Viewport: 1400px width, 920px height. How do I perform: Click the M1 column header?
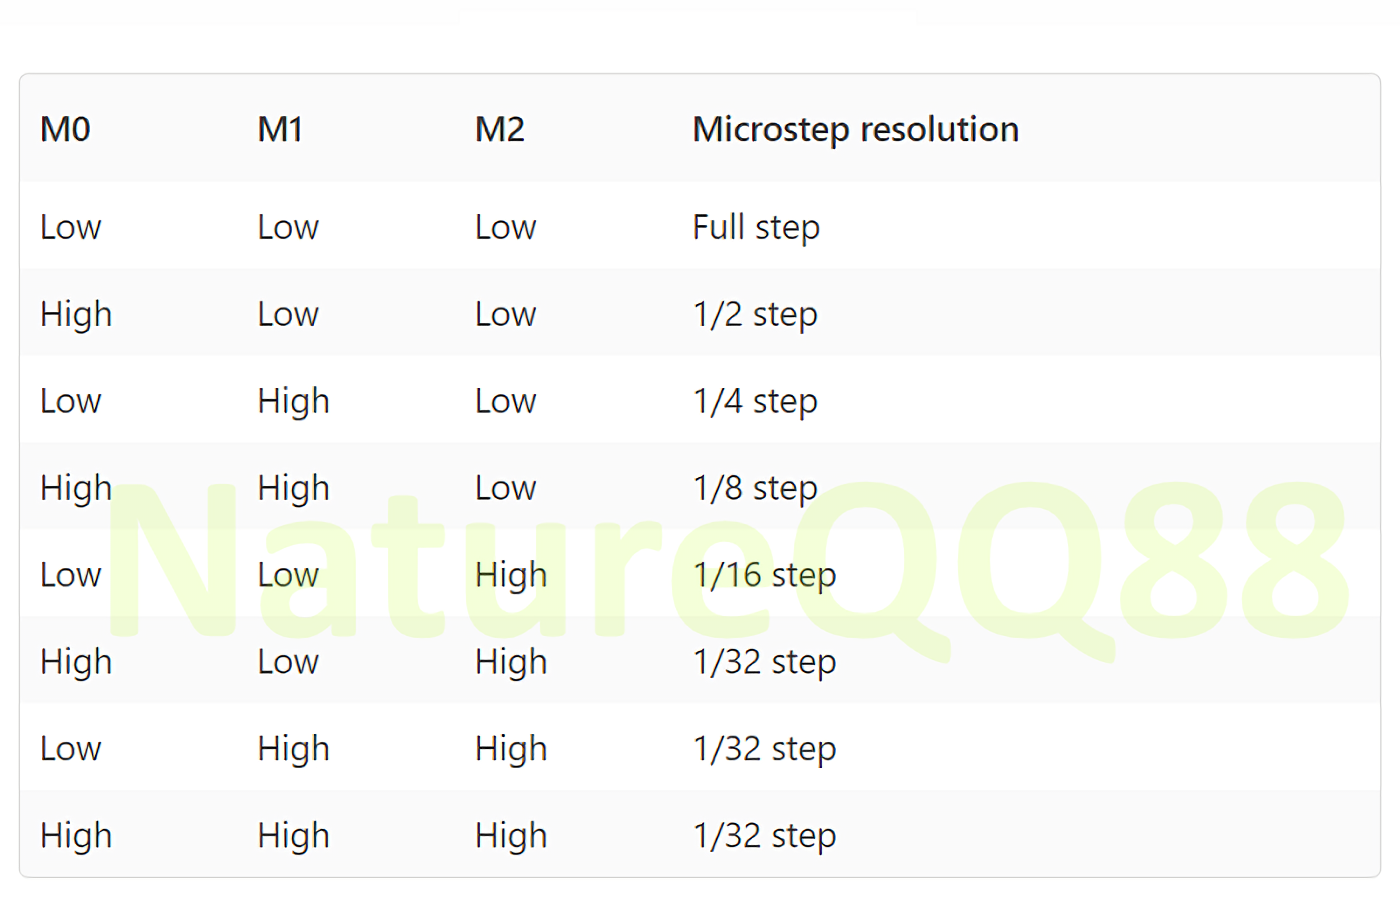280,129
